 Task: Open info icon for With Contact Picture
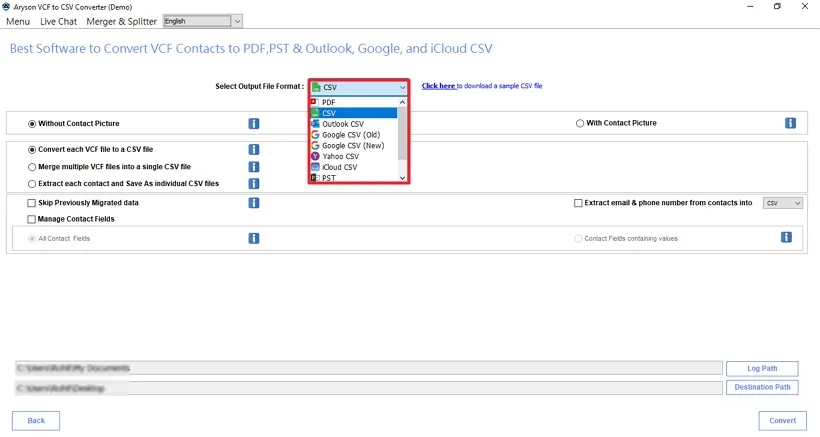[x=790, y=123]
